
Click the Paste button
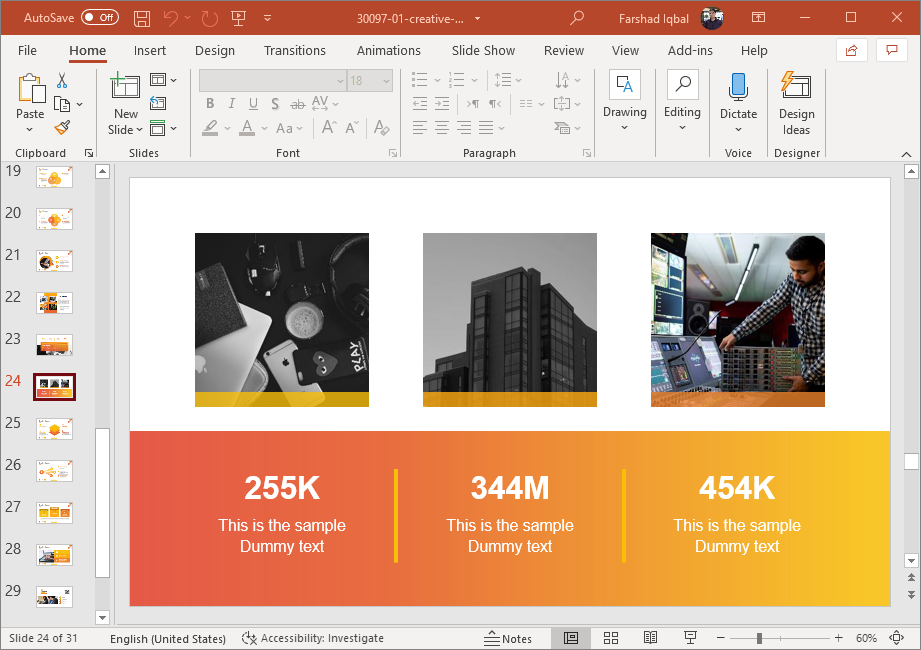click(30, 90)
